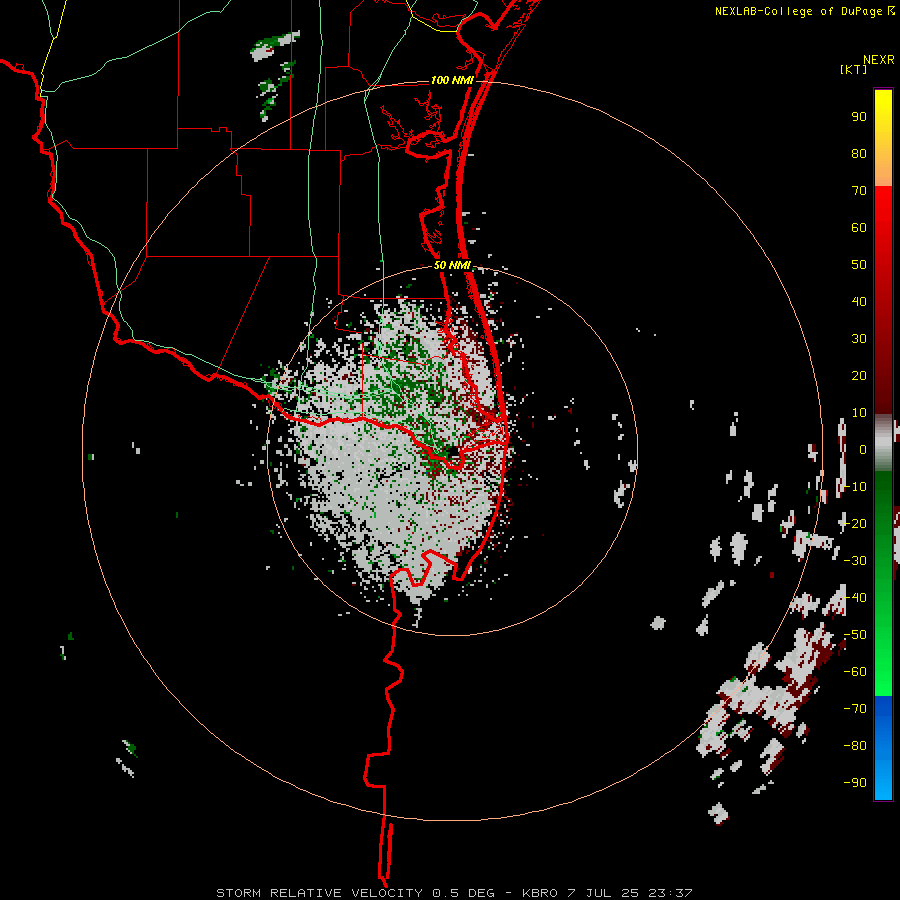This screenshot has height=900, width=900.
Task: Click the Storm Relative Velocity caption text
Action: (x=454, y=893)
